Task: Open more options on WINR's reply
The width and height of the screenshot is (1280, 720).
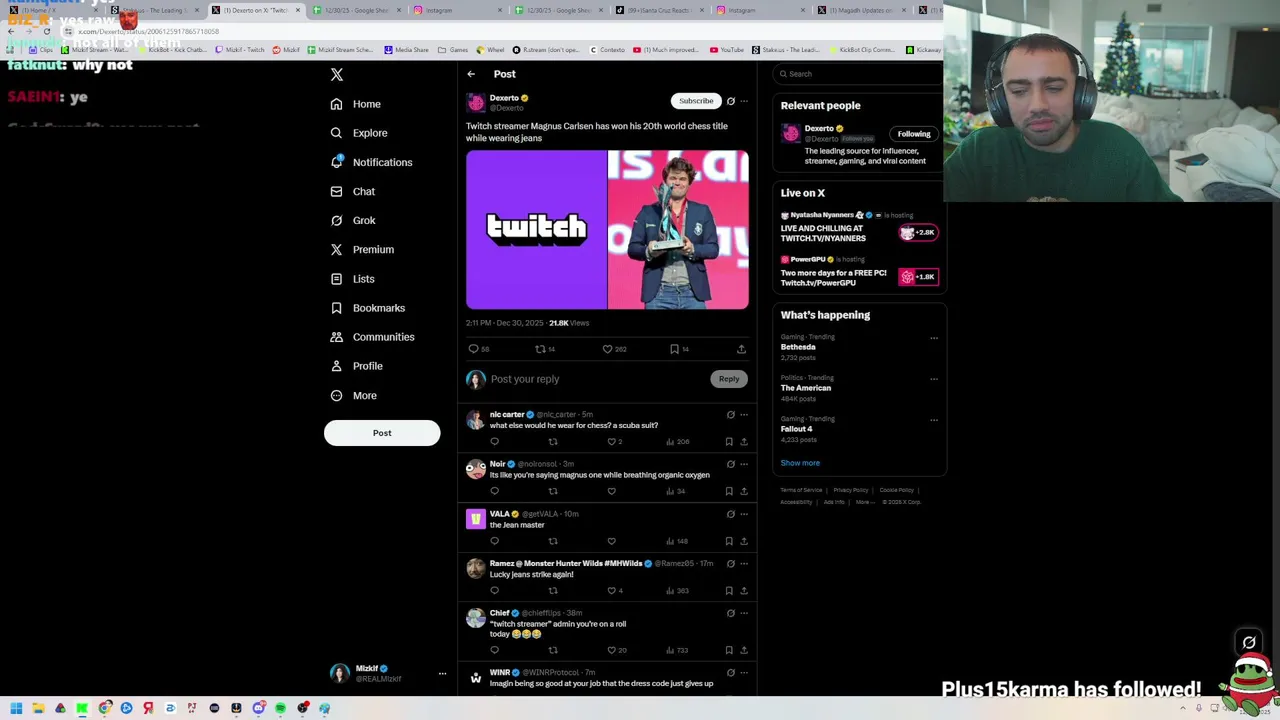Action: pyautogui.click(x=744, y=672)
